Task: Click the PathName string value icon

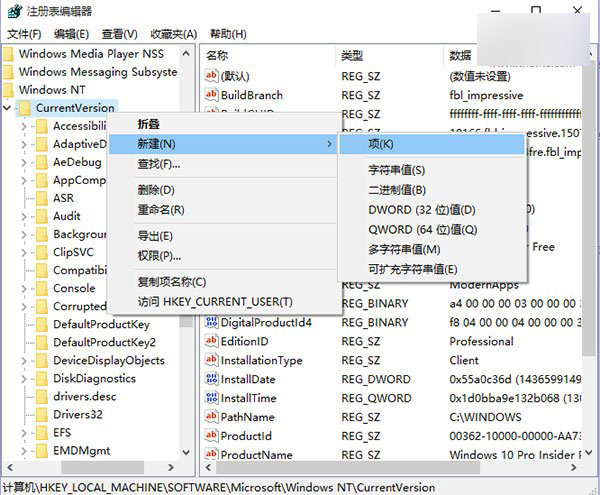Action: [x=211, y=417]
